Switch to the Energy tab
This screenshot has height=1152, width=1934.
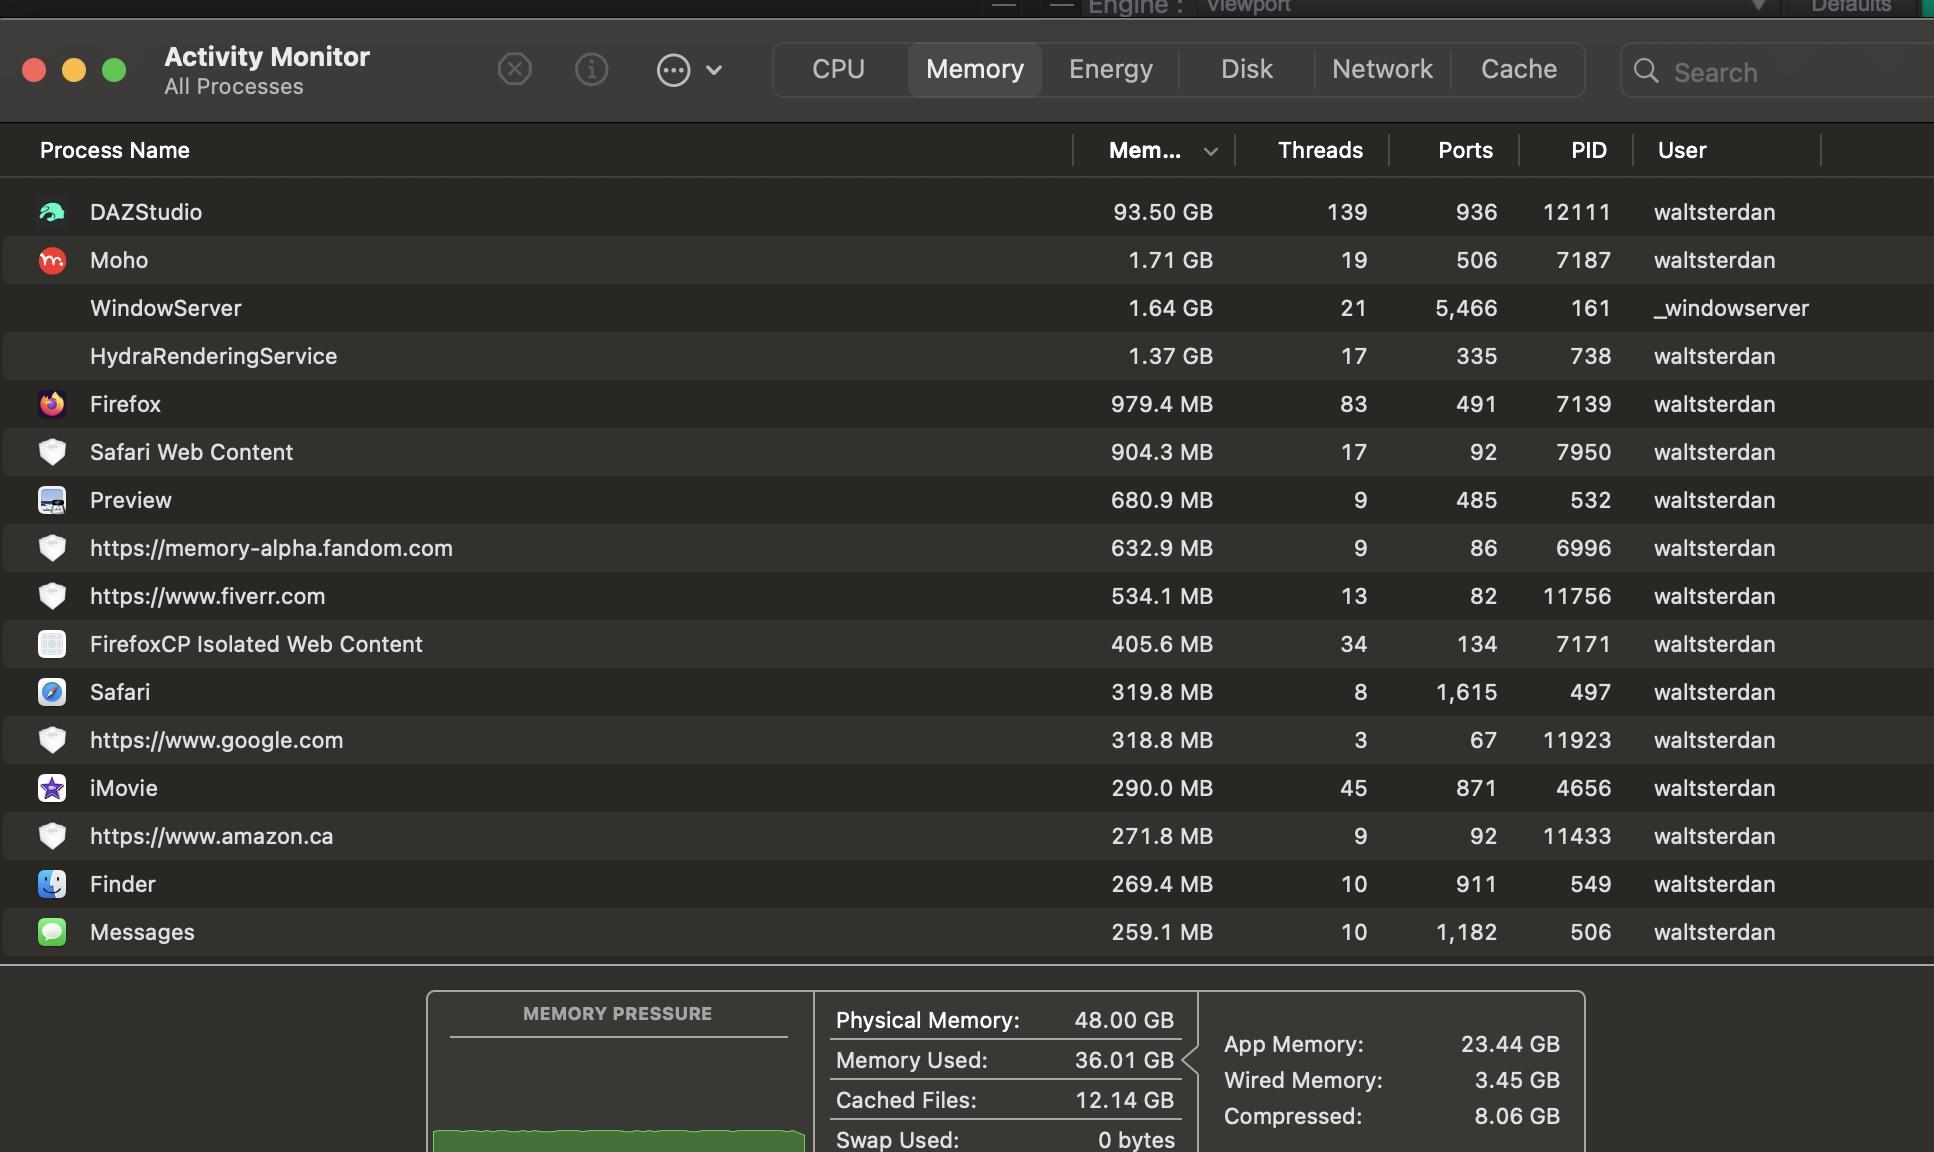click(x=1110, y=70)
